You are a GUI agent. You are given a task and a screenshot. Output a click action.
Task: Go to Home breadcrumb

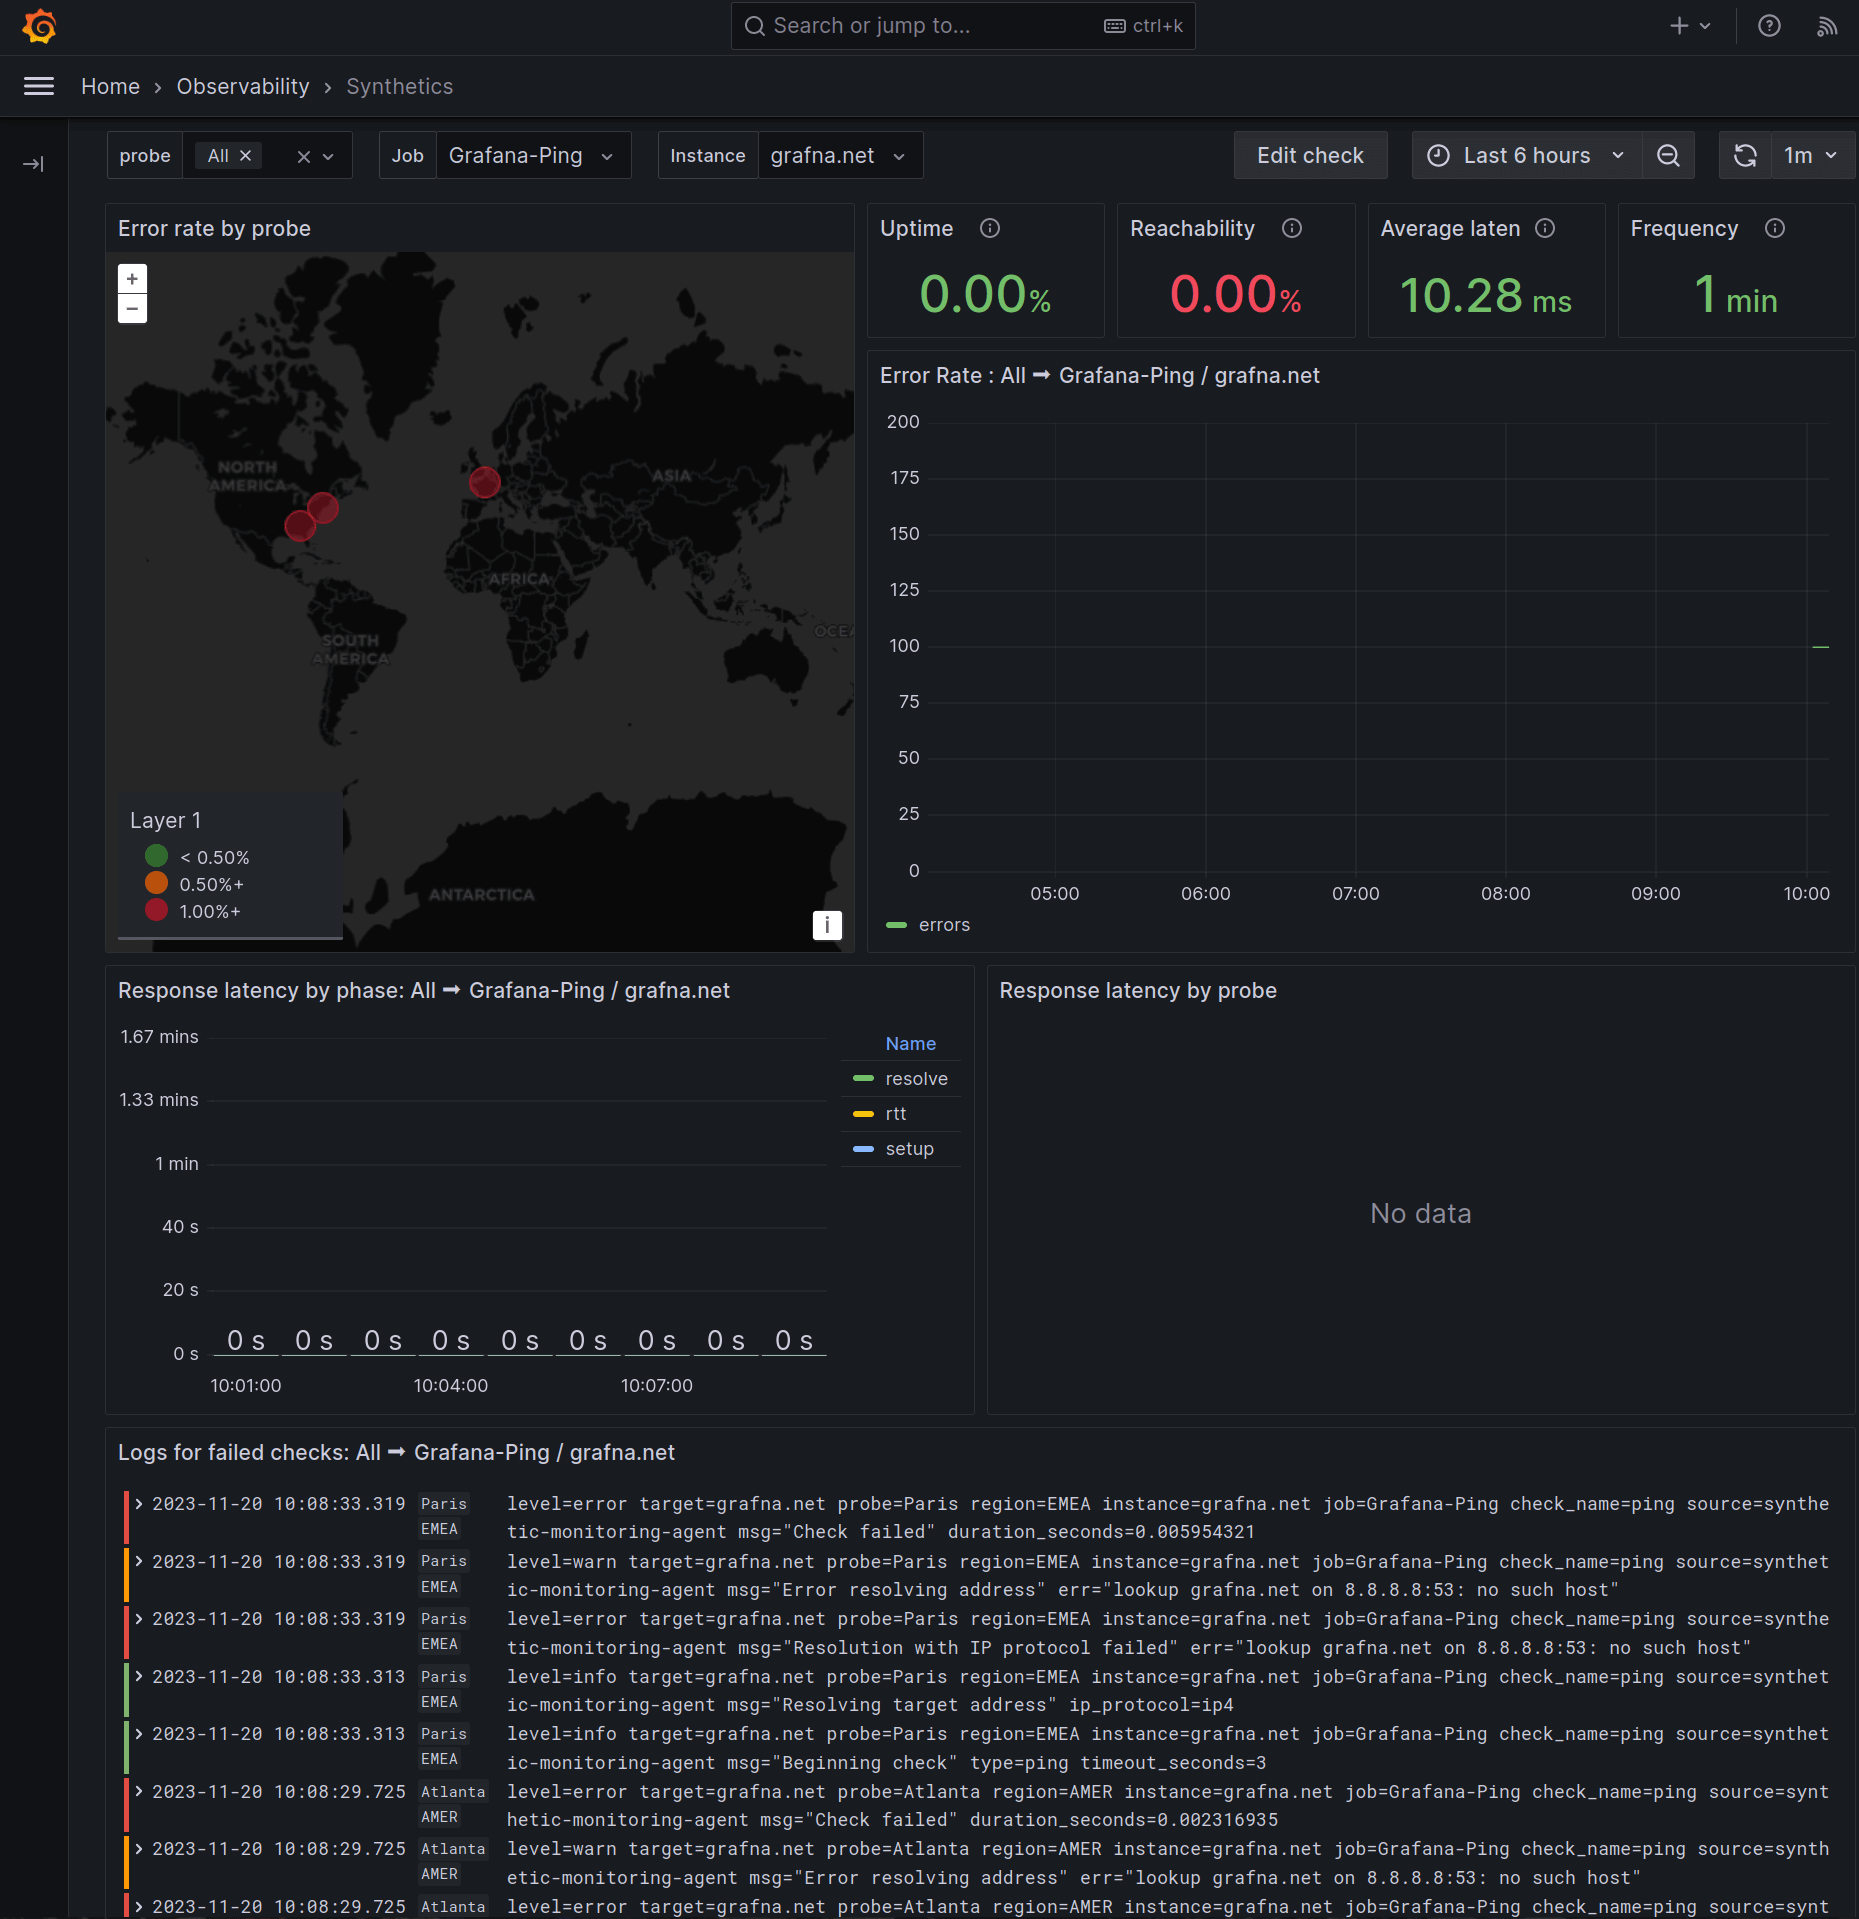(x=110, y=87)
